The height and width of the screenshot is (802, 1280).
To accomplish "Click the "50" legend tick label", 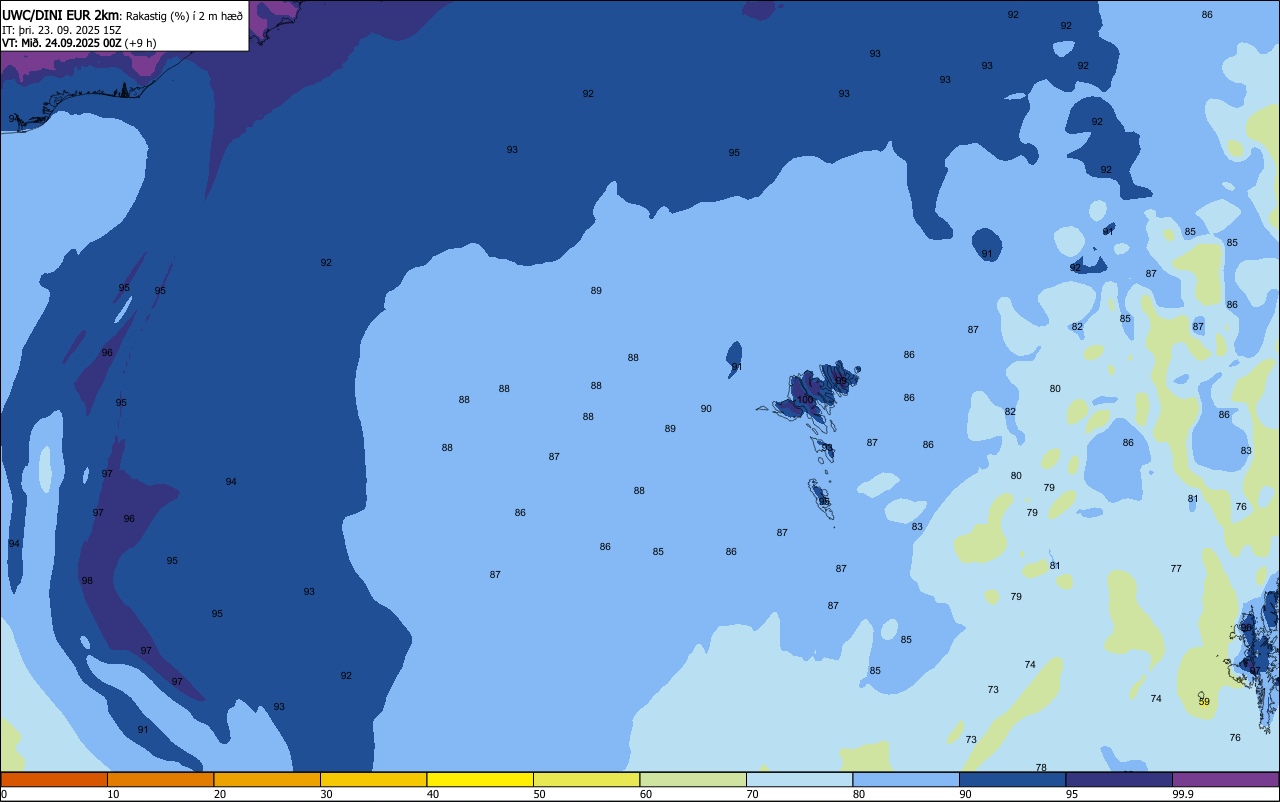I will pyautogui.click(x=540, y=794).
